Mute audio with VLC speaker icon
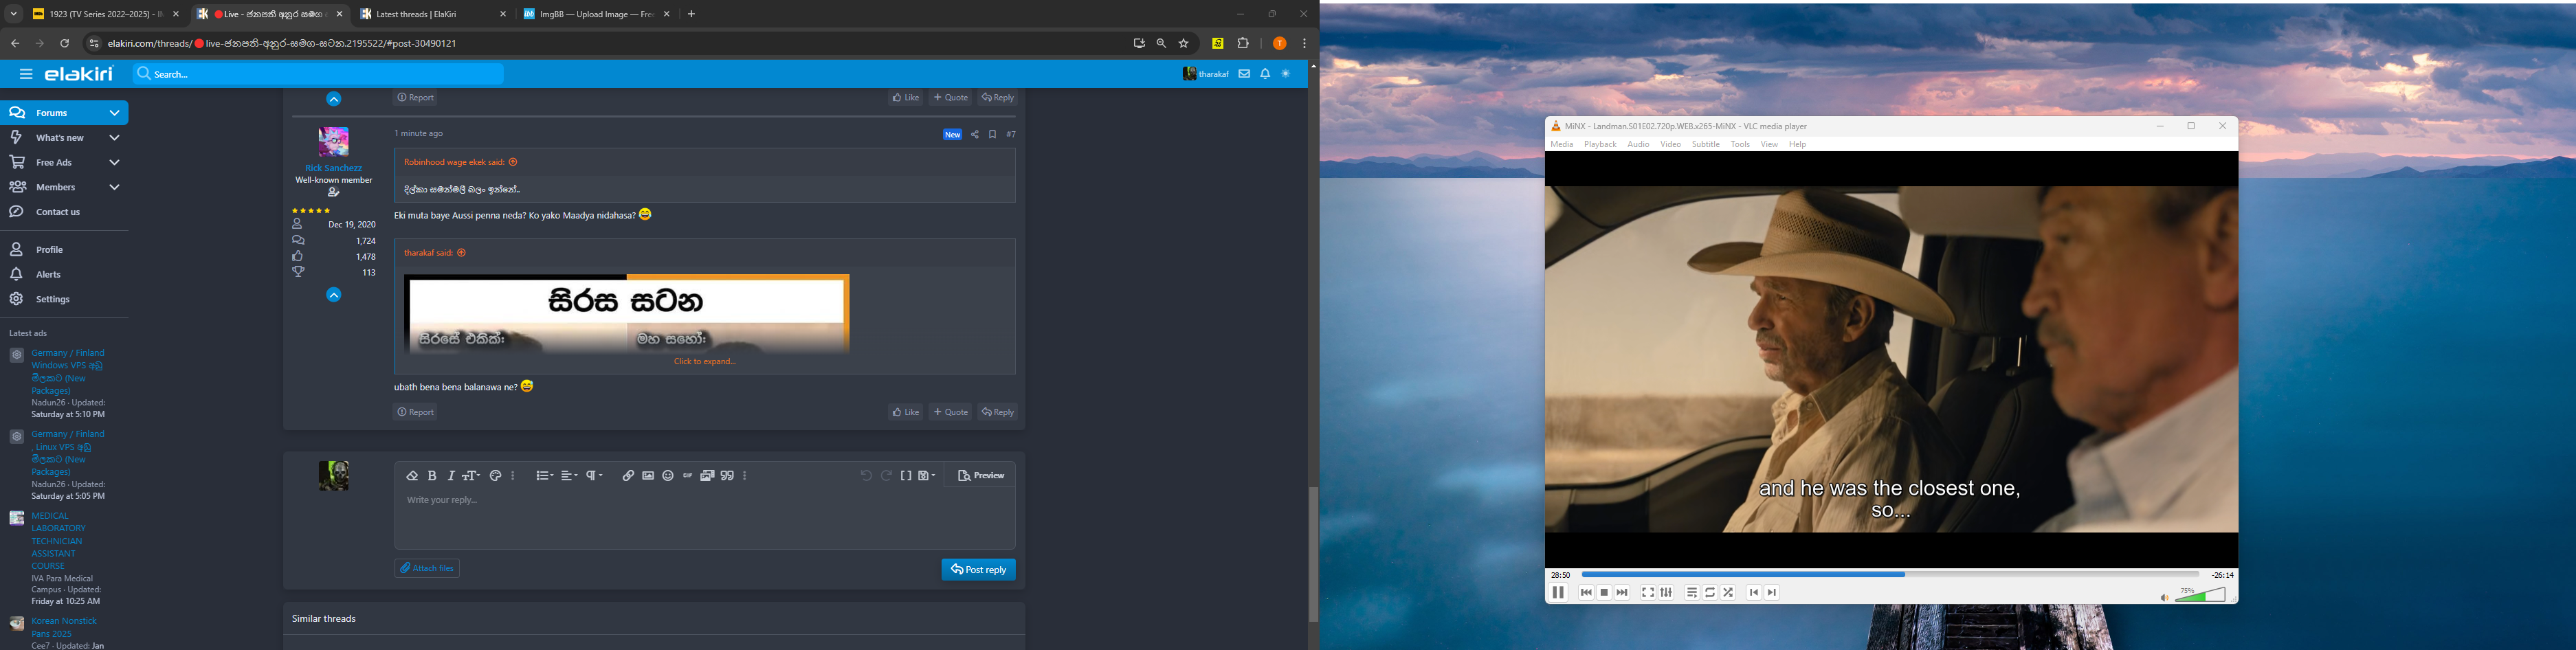 2164,598
